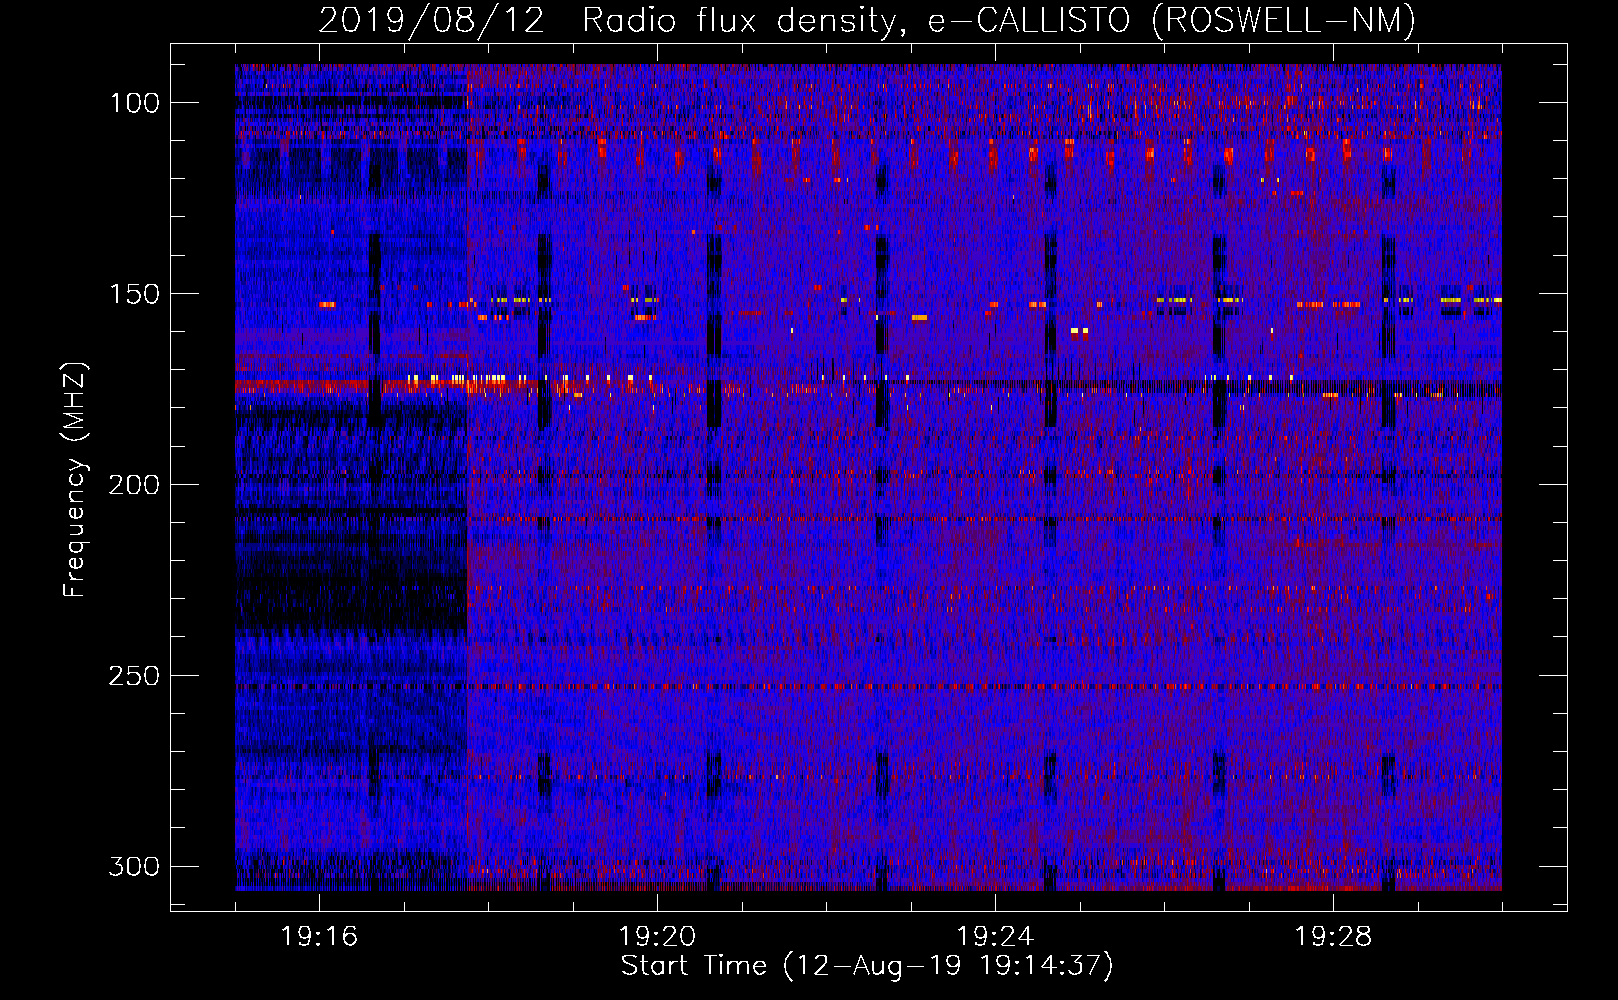Viewport: 1618px width, 1000px height.
Task: Click the 19:20 time tick label
Action: click(x=657, y=937)
